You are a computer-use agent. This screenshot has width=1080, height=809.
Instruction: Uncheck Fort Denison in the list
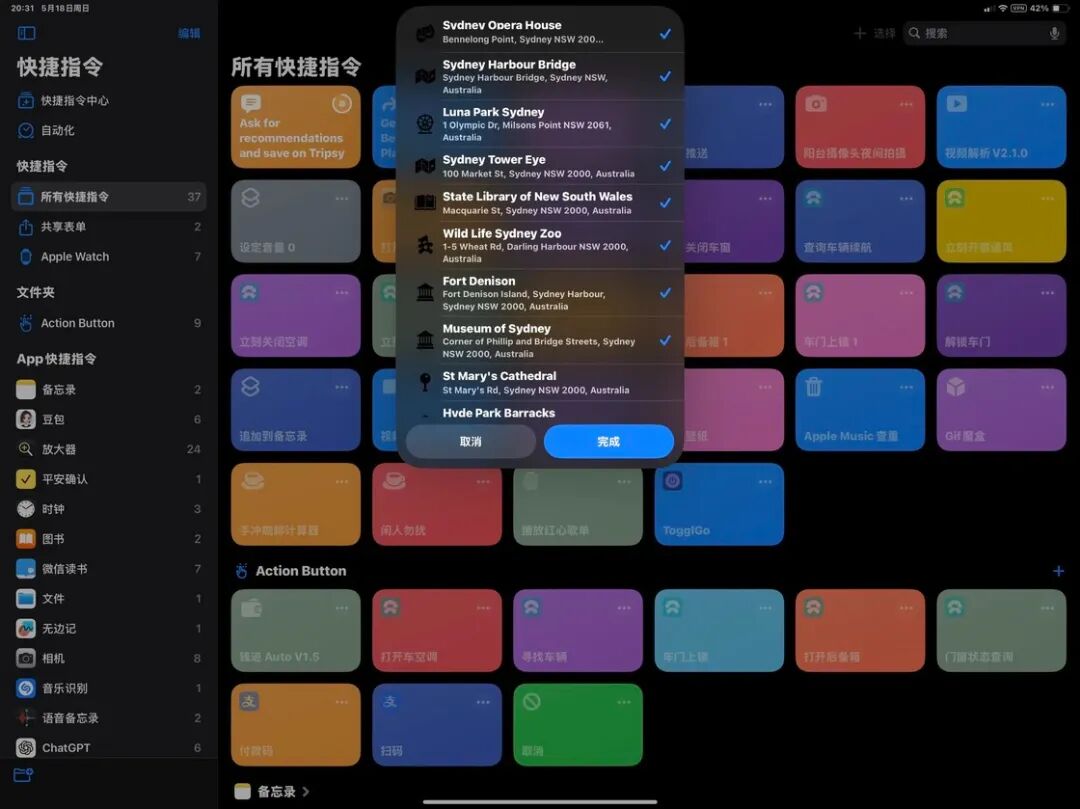[665, 293]
